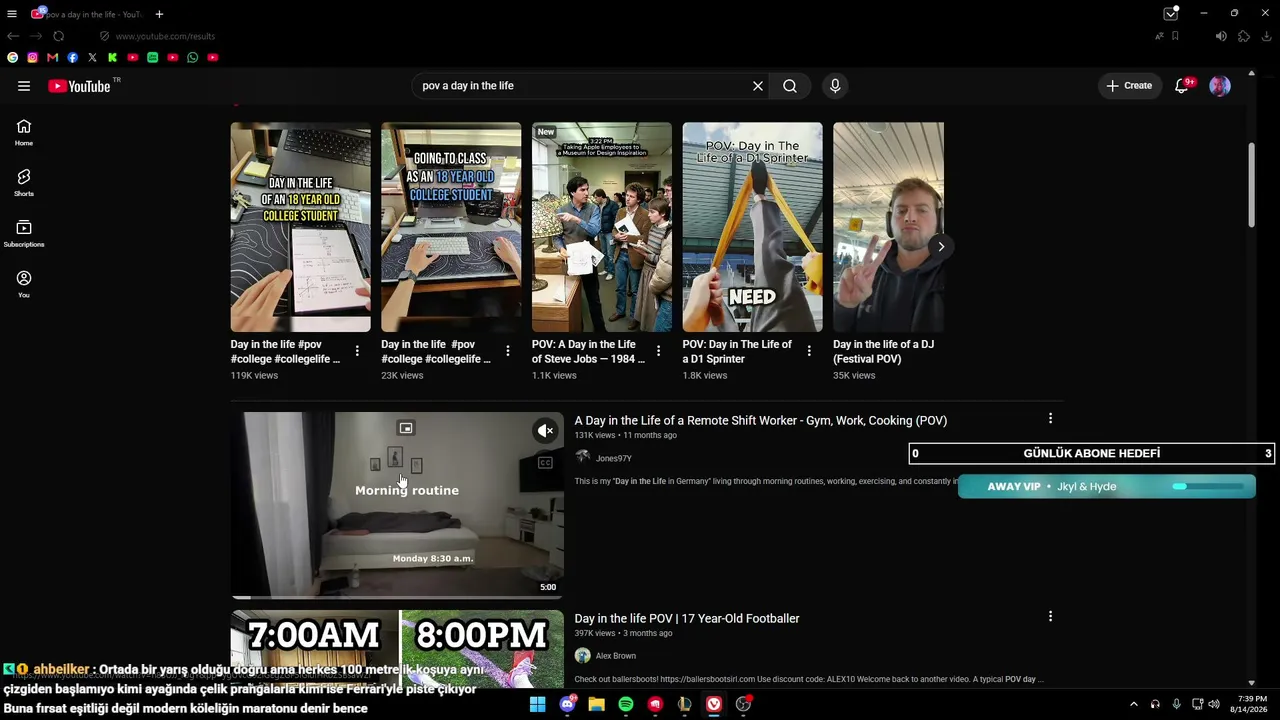Viewport: 1280px width, 720px height.
Task: Go to the YouTube home logo
Action: point(79,86)
